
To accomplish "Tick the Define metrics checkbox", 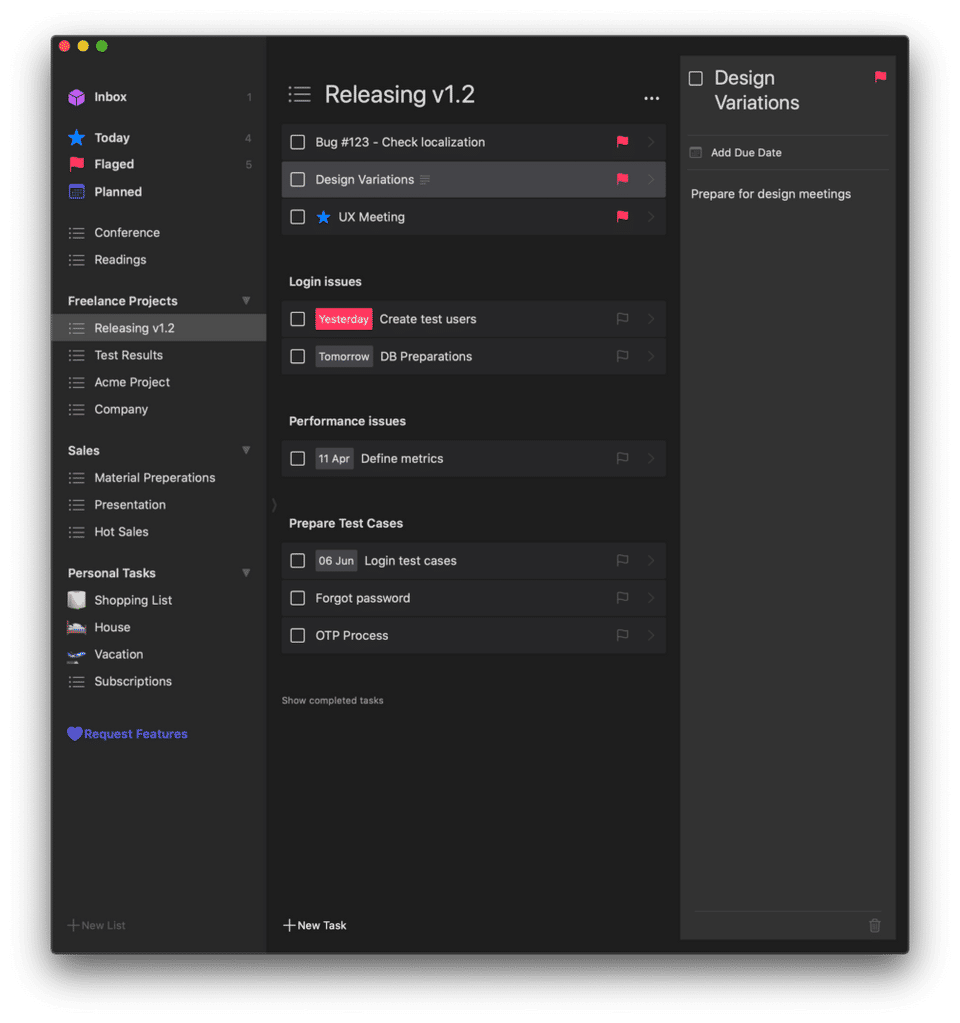I will coord(298,459).
